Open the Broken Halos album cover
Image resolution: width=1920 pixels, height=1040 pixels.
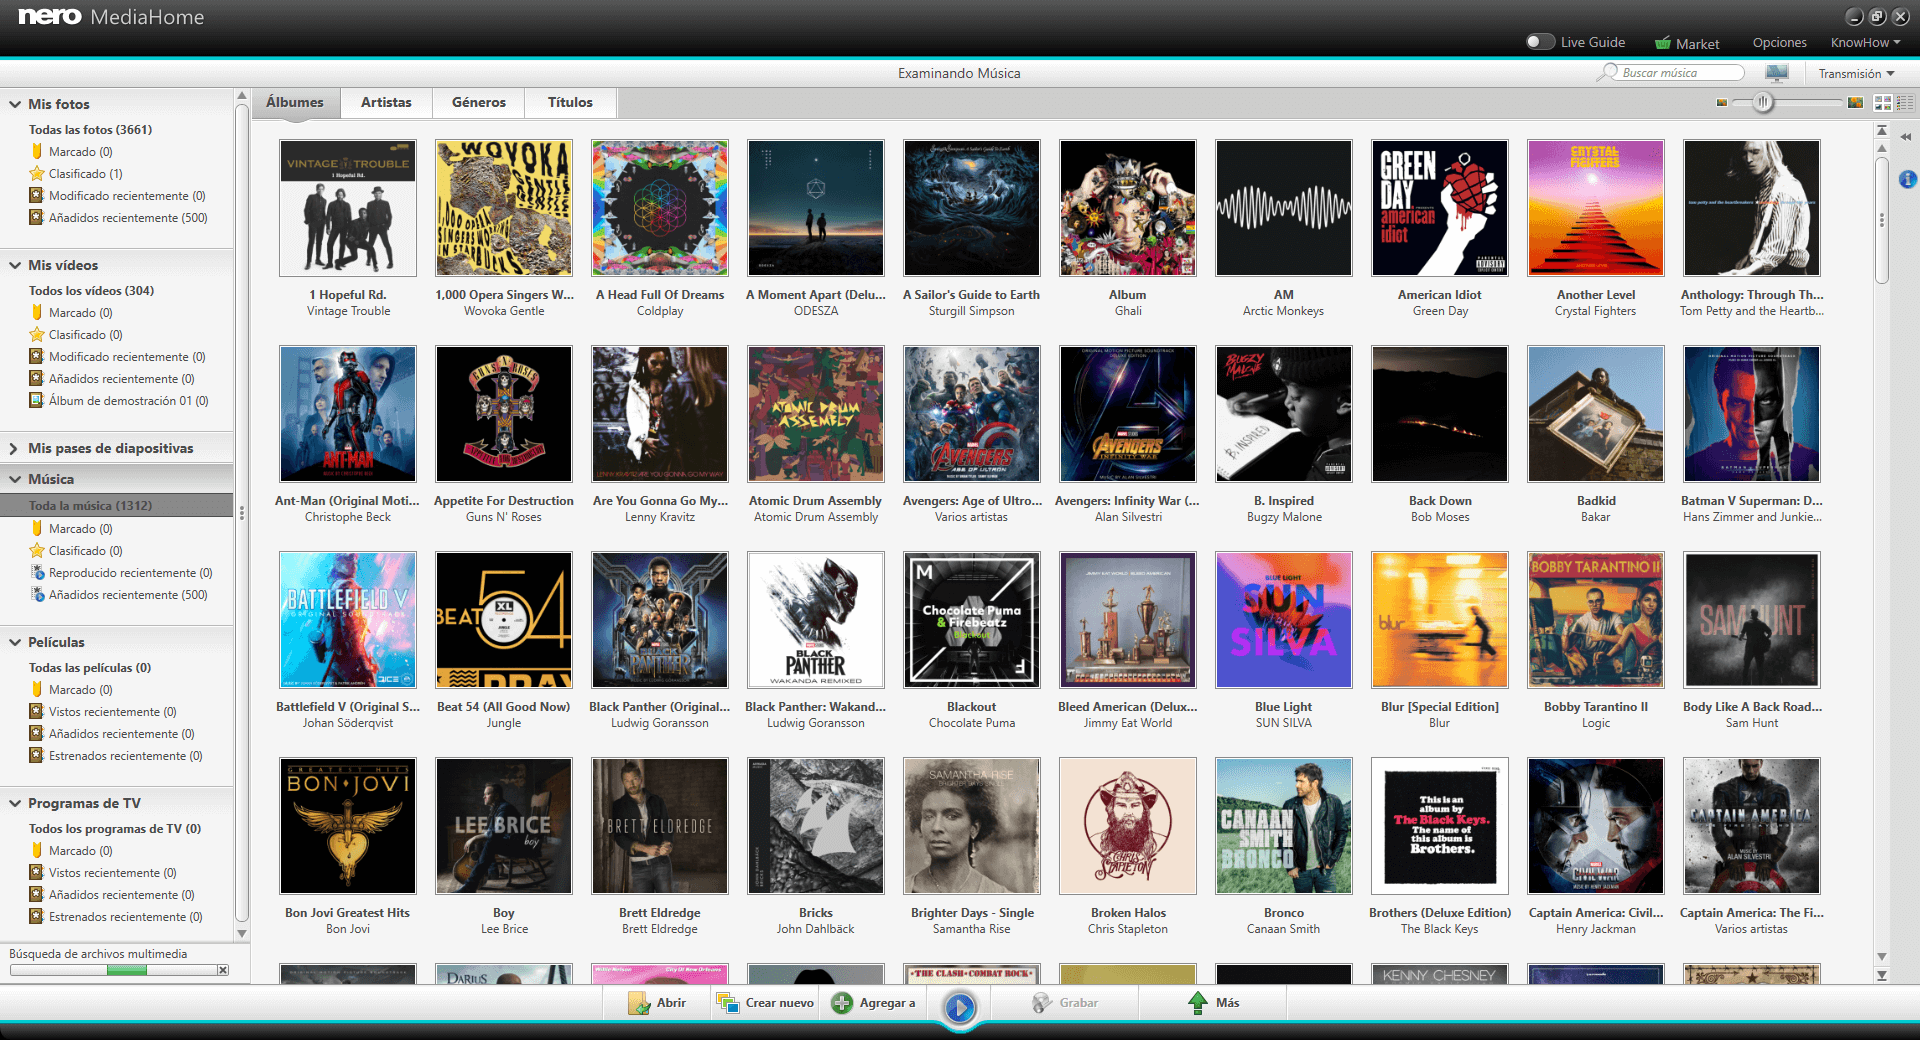(x=1128, y=826)
